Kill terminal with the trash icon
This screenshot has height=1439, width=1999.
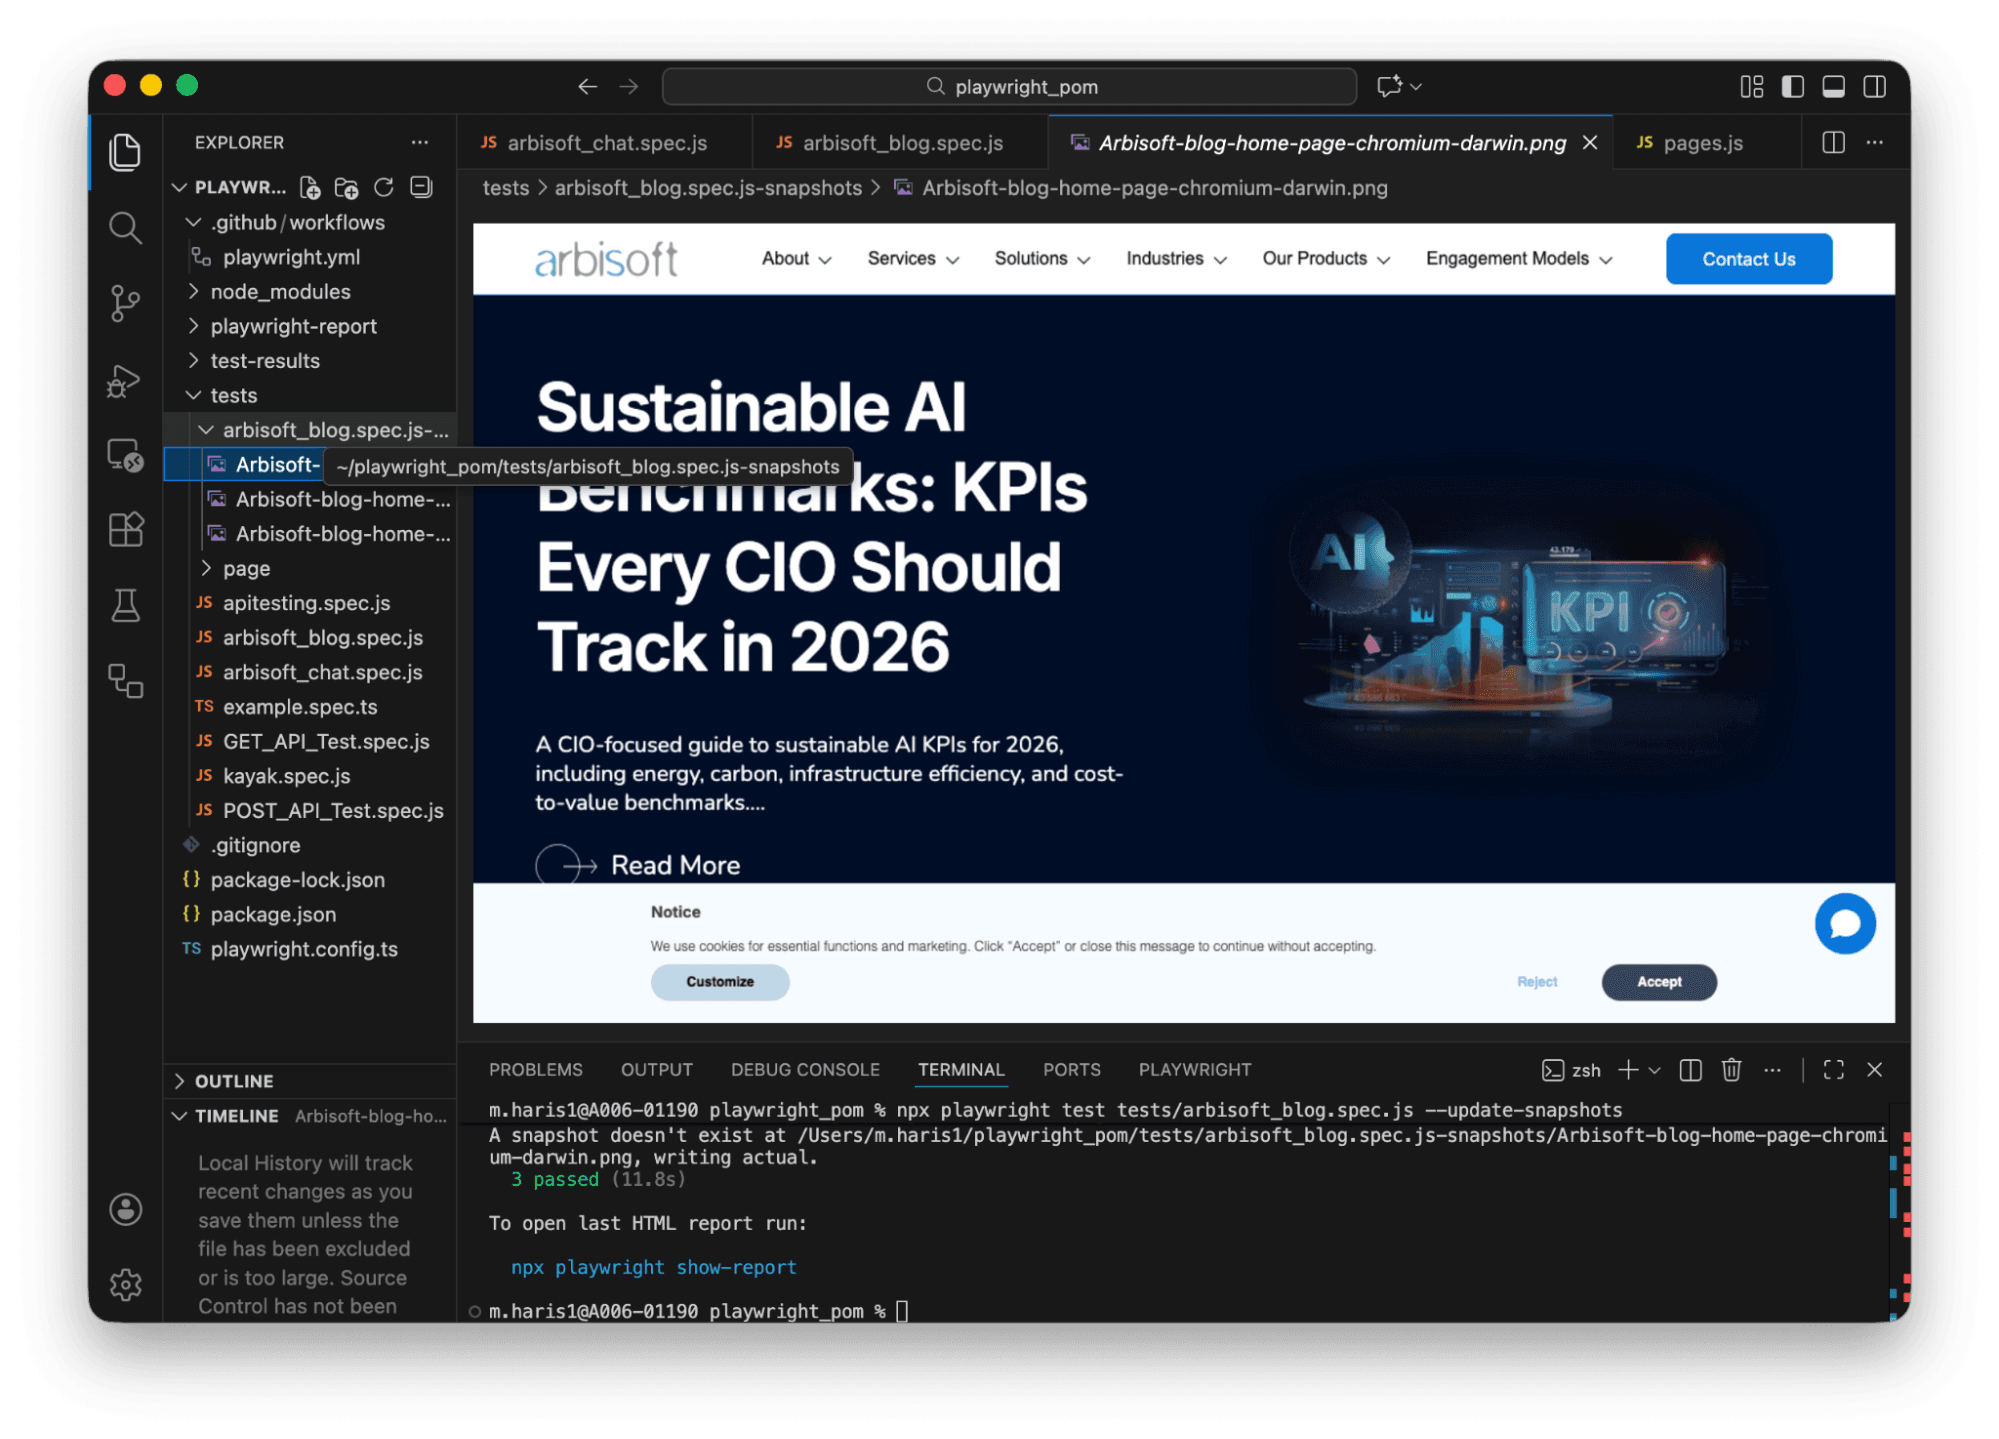tap(1731, 1070)
